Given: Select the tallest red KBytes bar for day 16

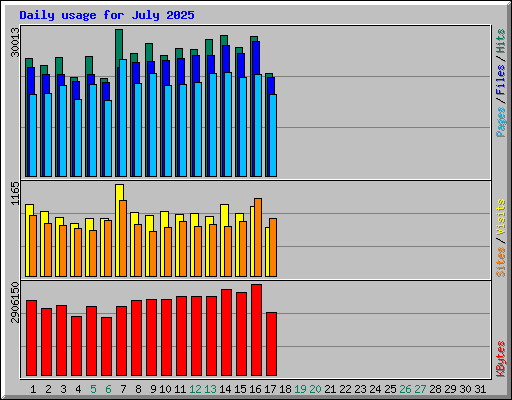Looking at the screenshot, I should coord(256,330).
